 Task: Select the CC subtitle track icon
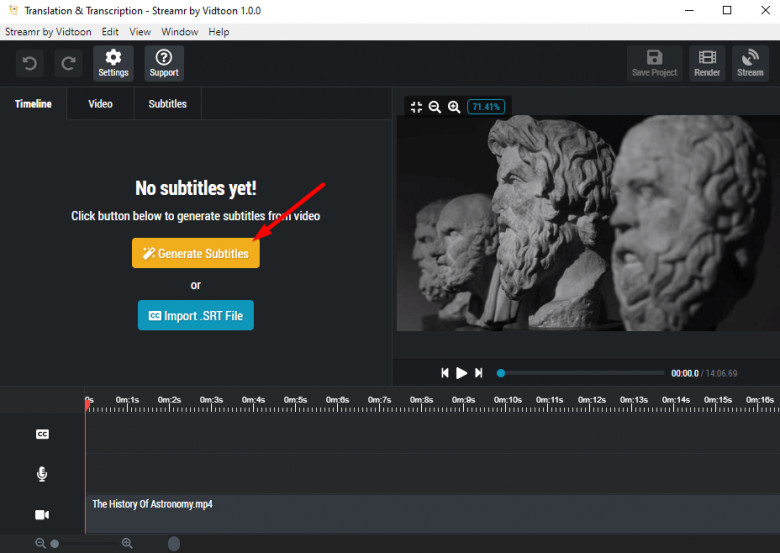[42, 434]
